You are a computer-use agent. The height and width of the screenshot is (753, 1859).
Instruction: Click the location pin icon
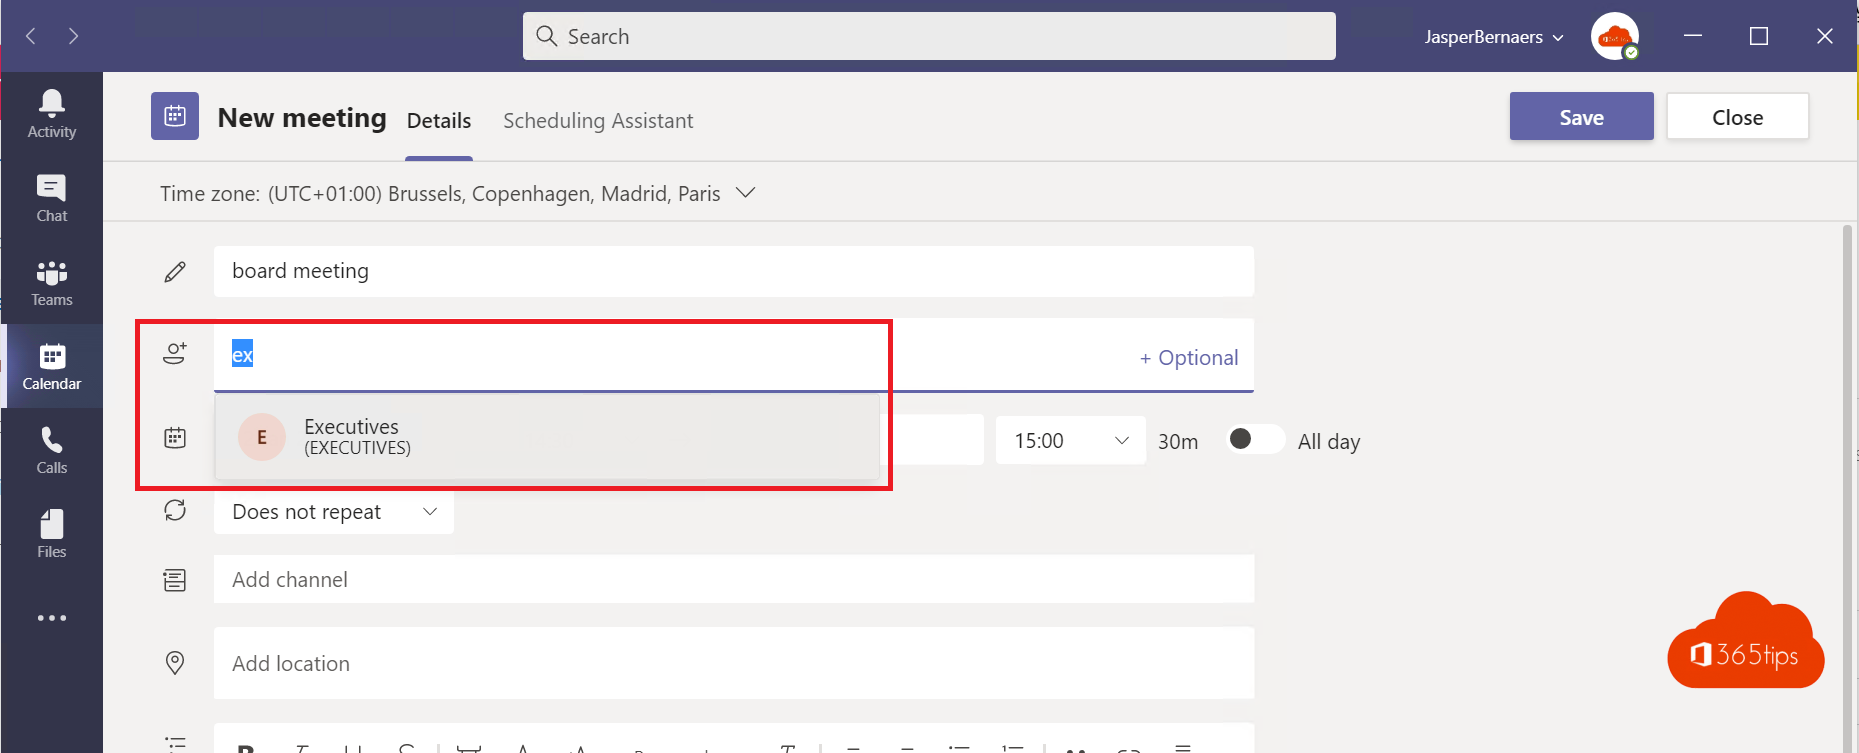point(175,663)
